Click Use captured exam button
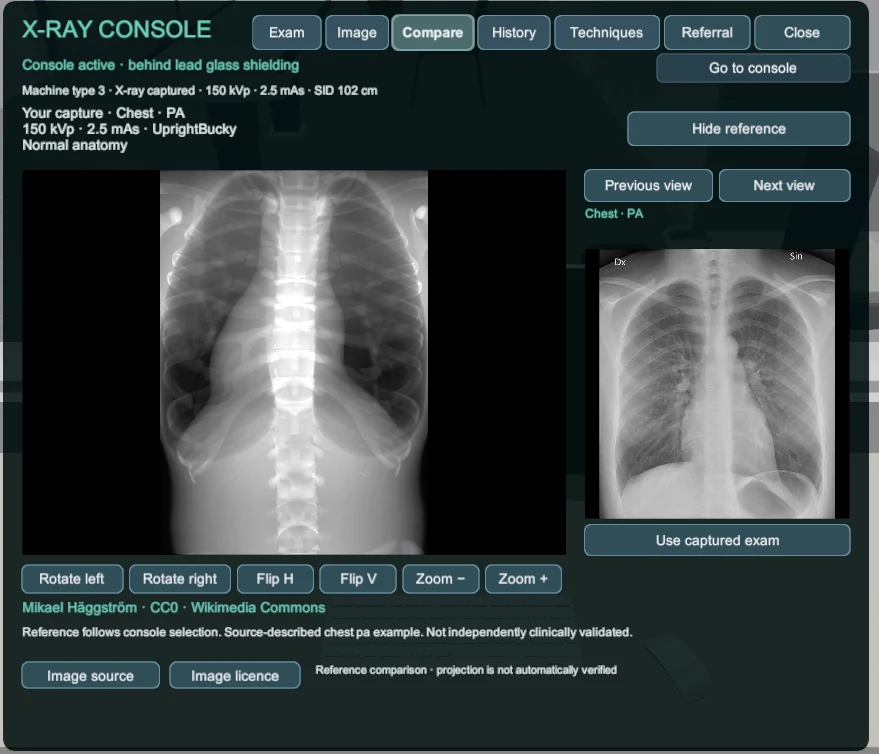Image resolution: width=879 pixels, height=754 pixels. 717,540
